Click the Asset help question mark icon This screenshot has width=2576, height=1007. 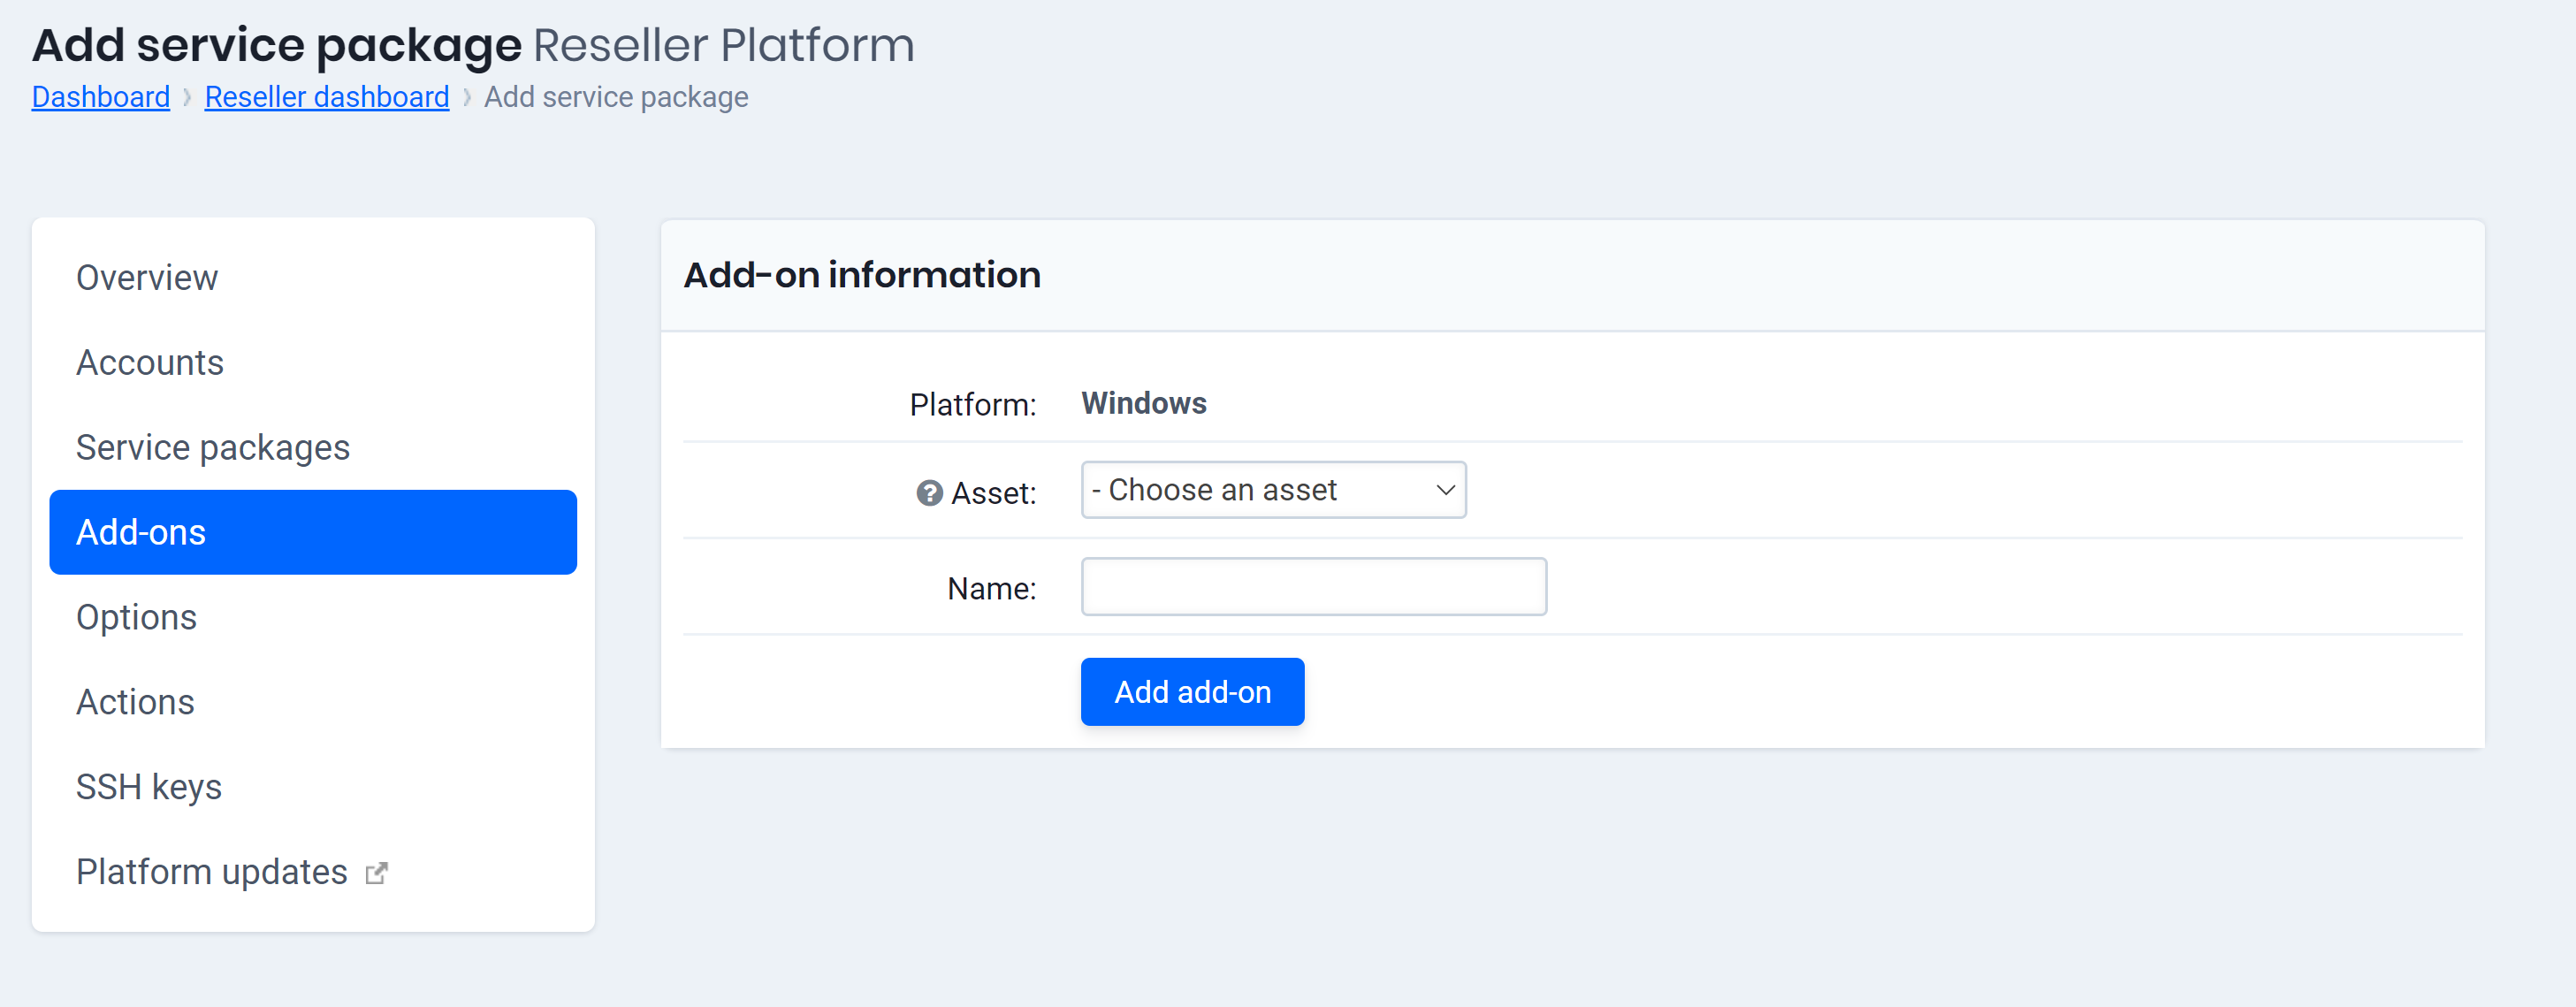click(x=929, y=493)
